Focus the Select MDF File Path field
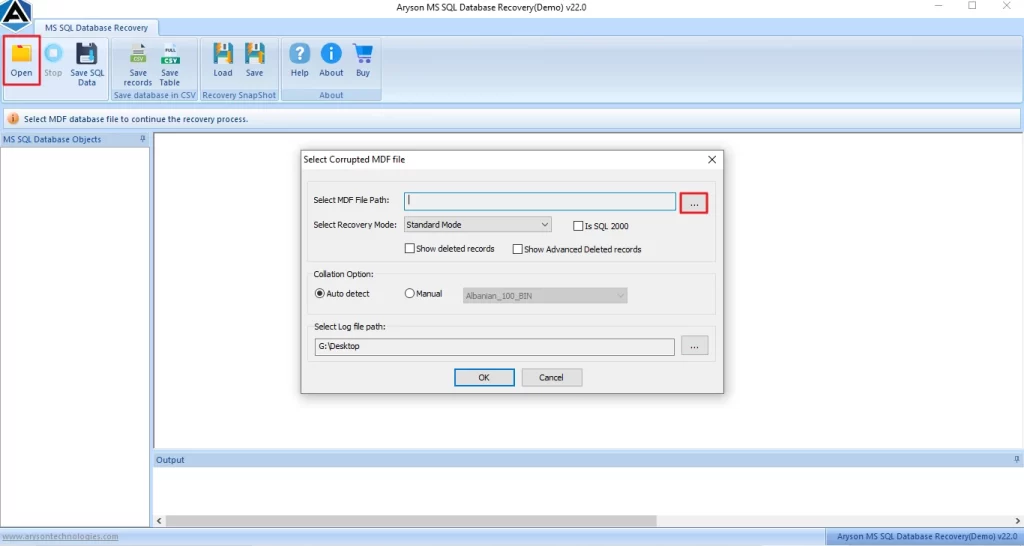This screenshot has width=1024, height=546. pyautogui.click(x=539, y=201)
